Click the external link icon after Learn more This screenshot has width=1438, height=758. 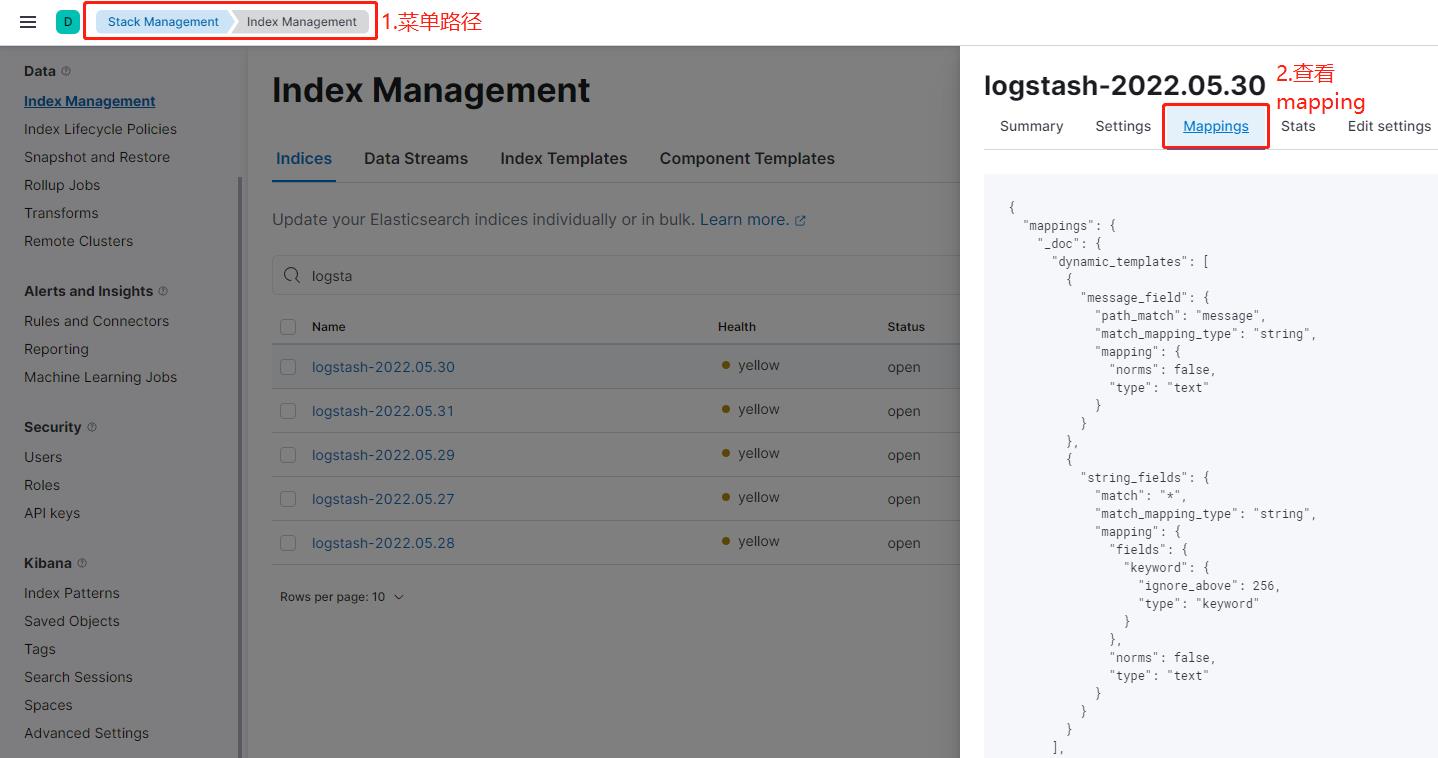tap(800, 221)
